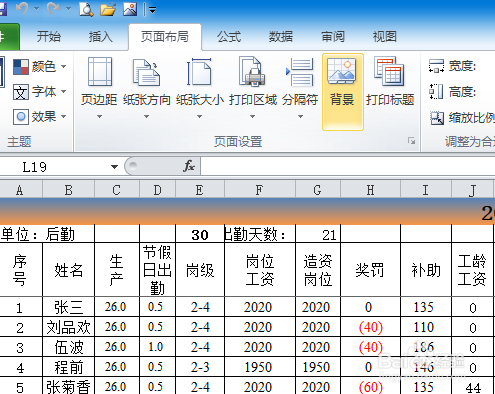Click the Name Box showing L19
The width and height of the screenshot is (495, 394).
(55, 167)
